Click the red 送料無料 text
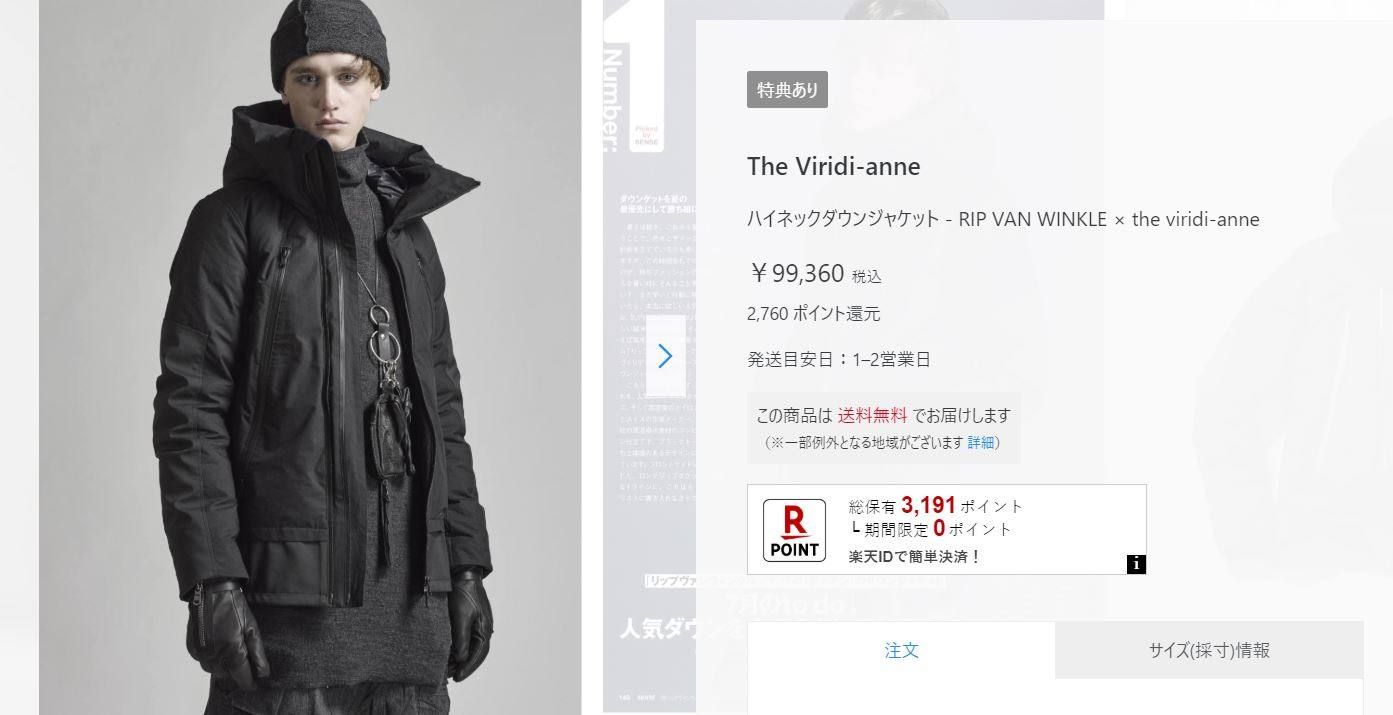The width and height of the screenshot is (1393, 715). pos(872,415)
